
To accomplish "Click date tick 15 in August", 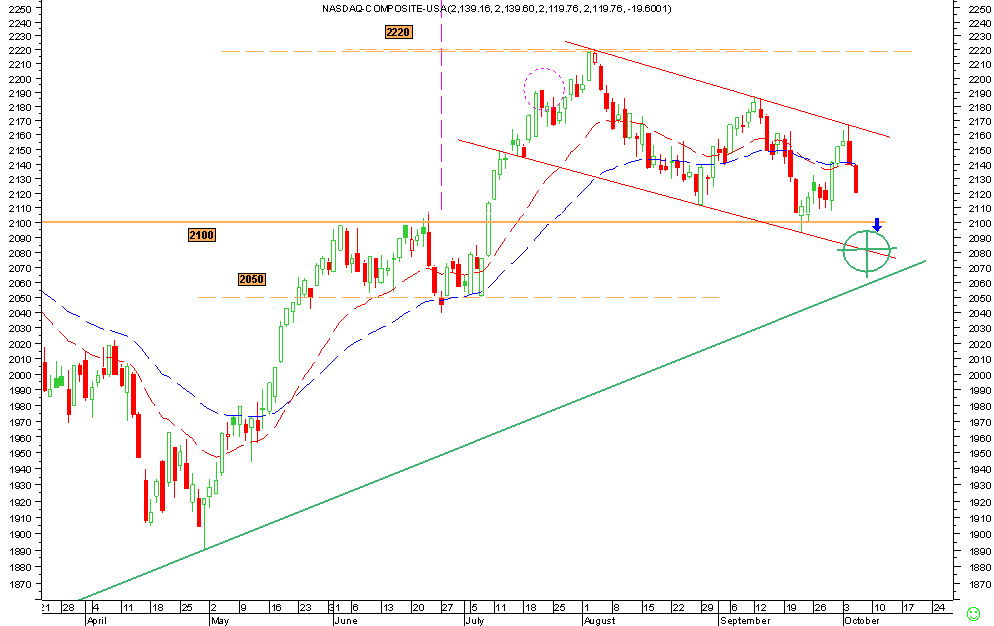I will point(649,608).
